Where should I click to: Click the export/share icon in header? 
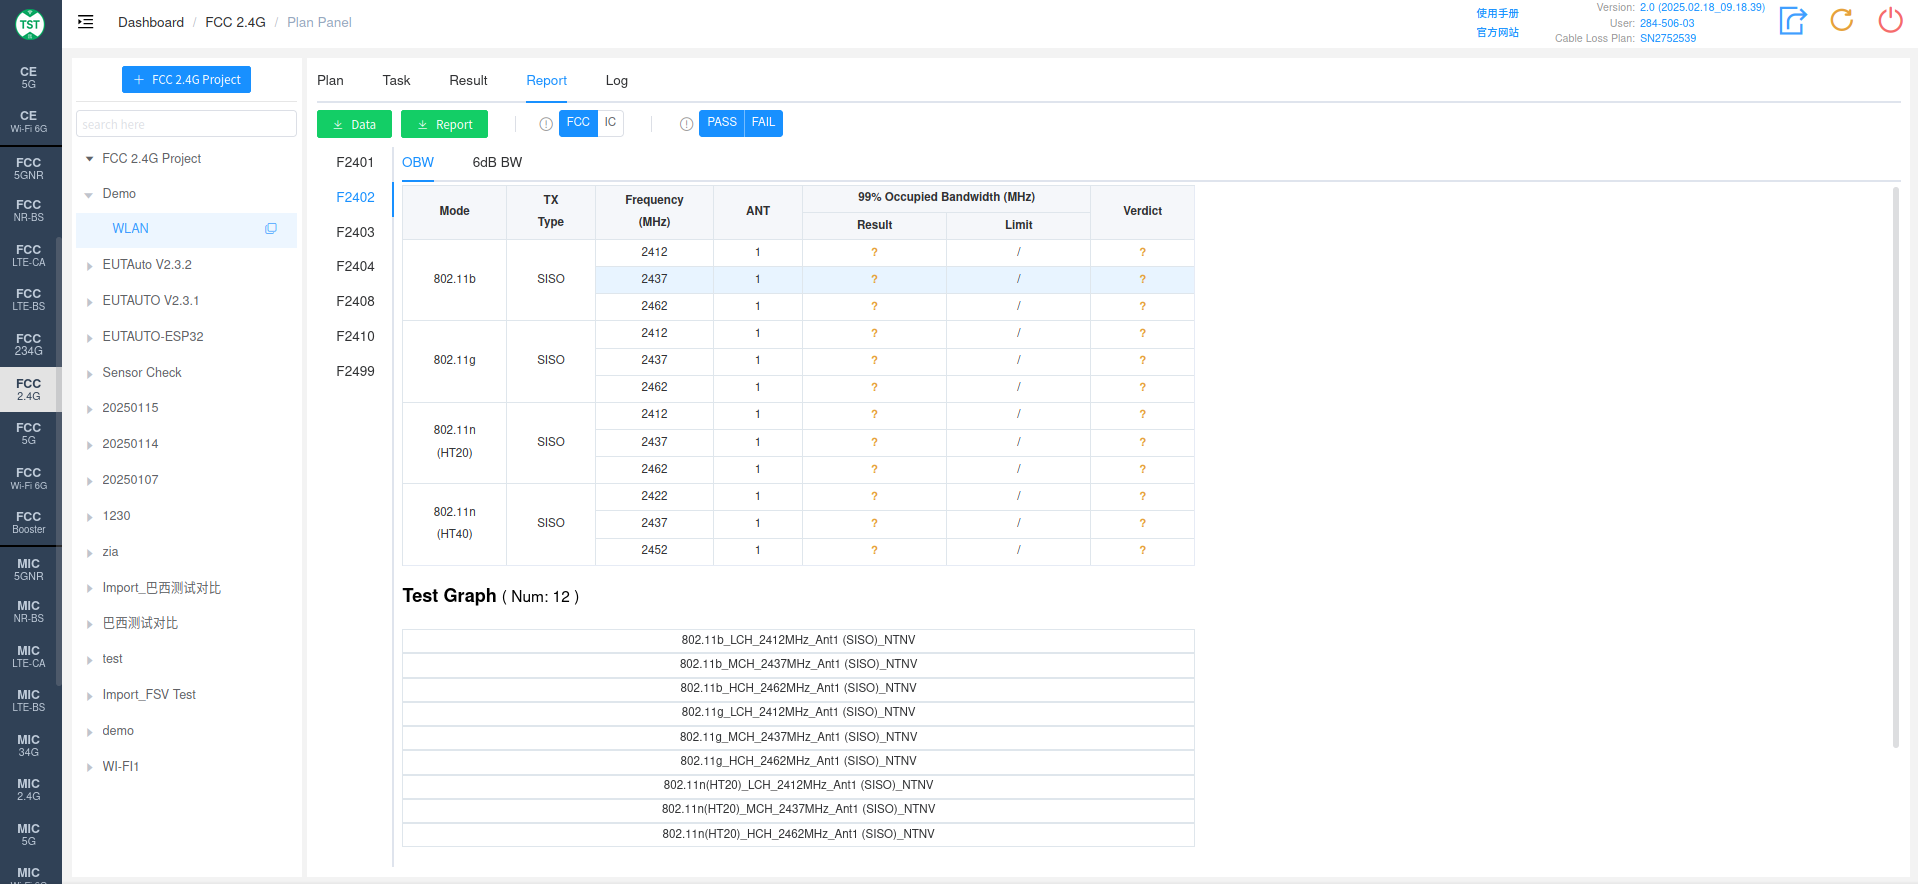[1793, 21]
